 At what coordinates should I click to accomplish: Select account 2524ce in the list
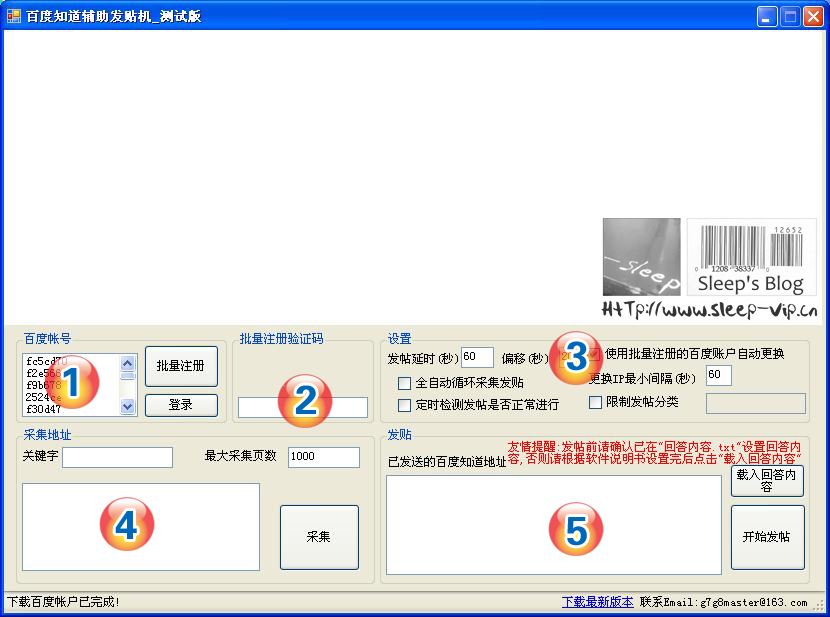43,397
